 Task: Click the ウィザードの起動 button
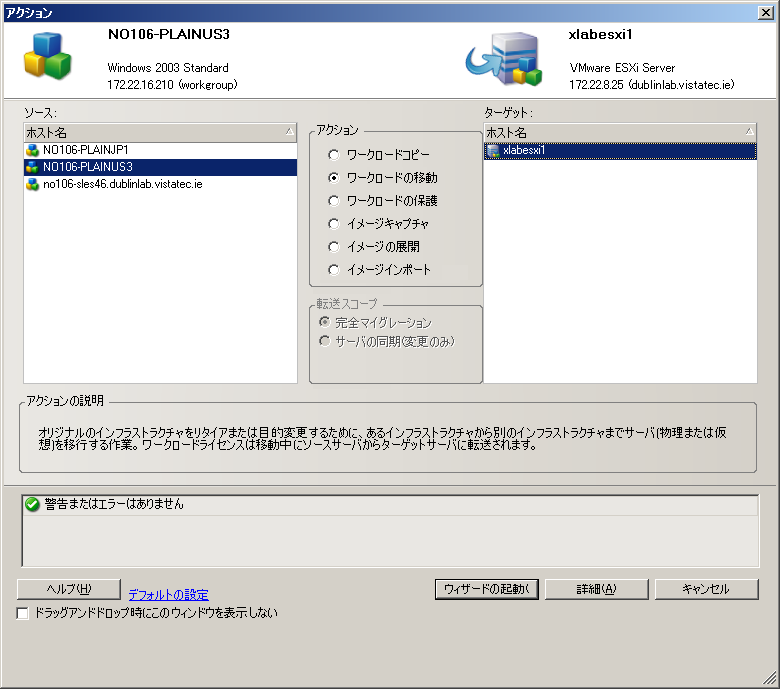pos(487,590)
